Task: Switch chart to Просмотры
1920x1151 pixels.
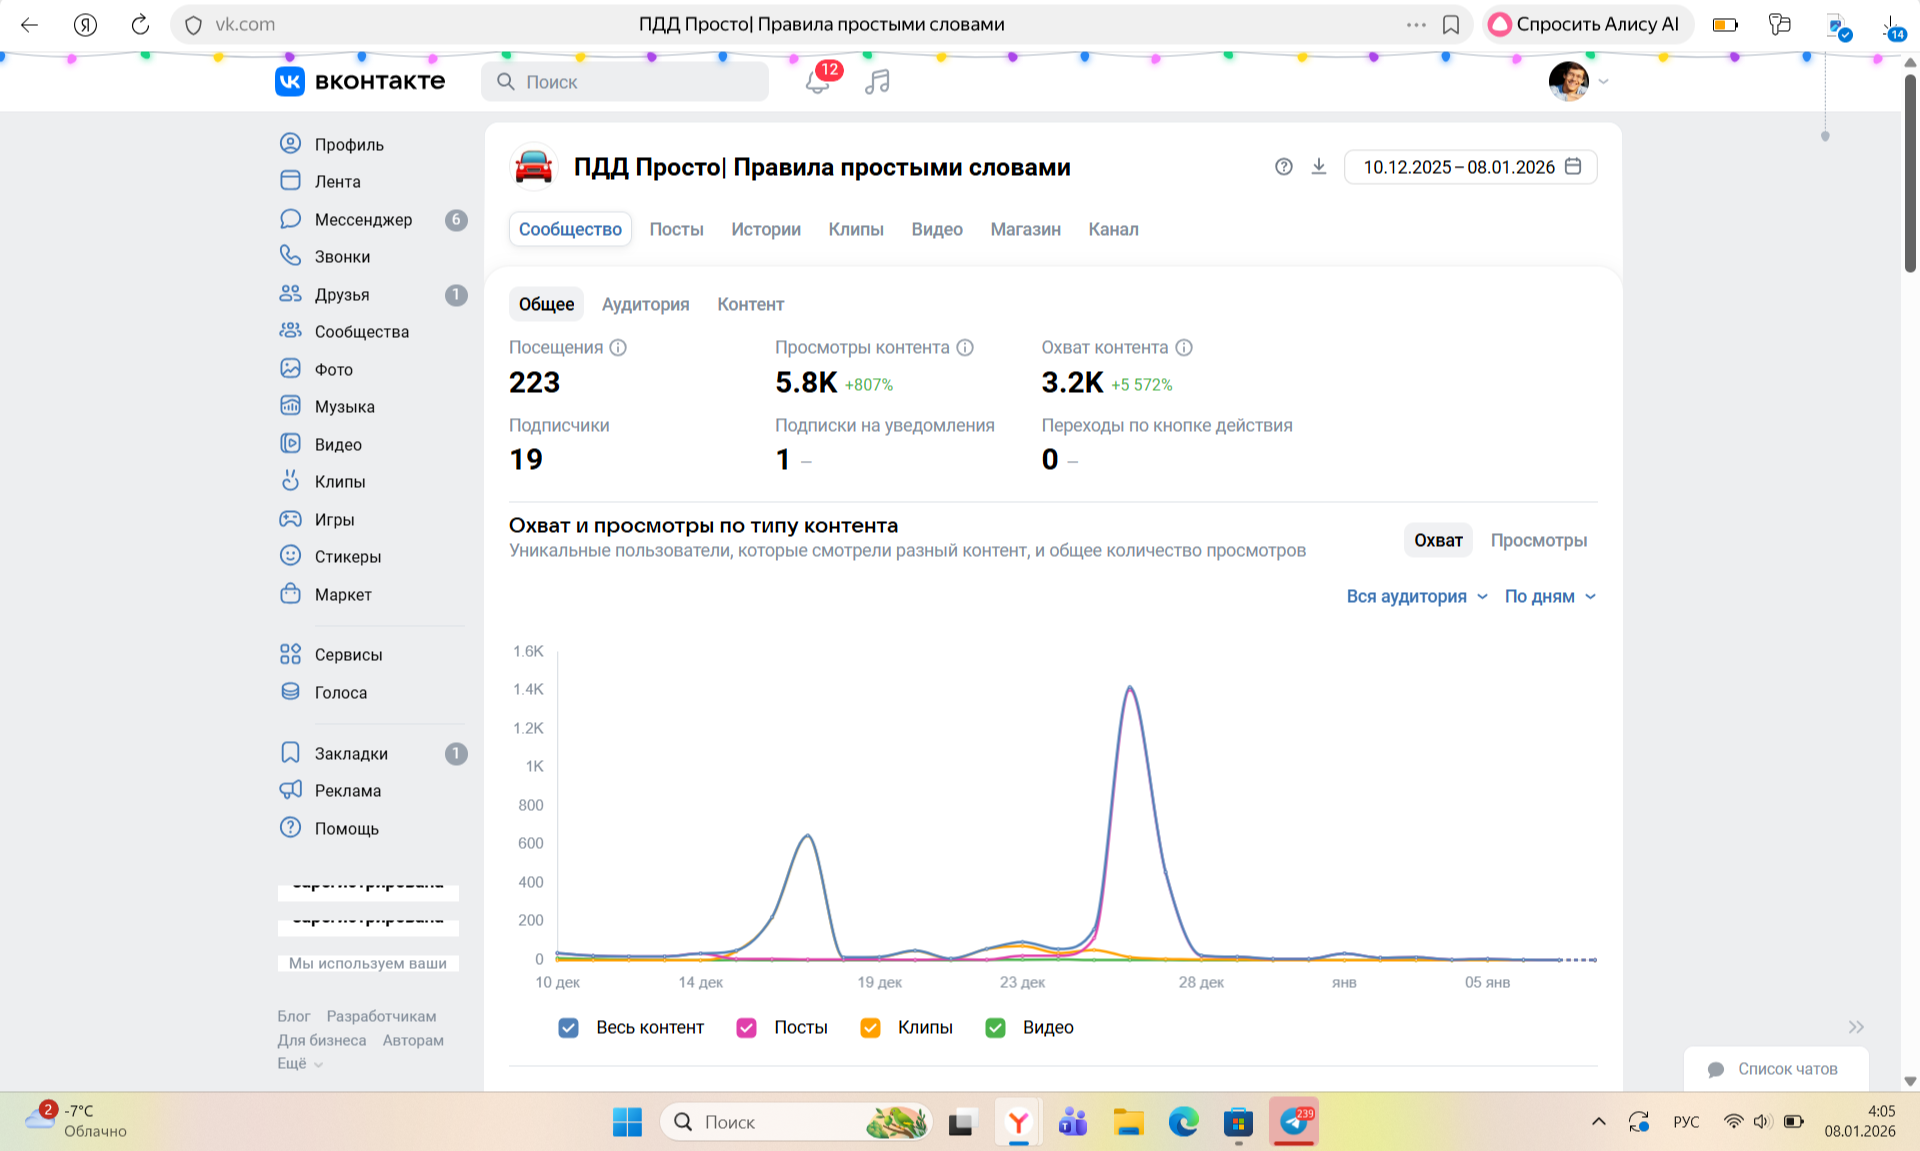Action: pos(1538,540)
